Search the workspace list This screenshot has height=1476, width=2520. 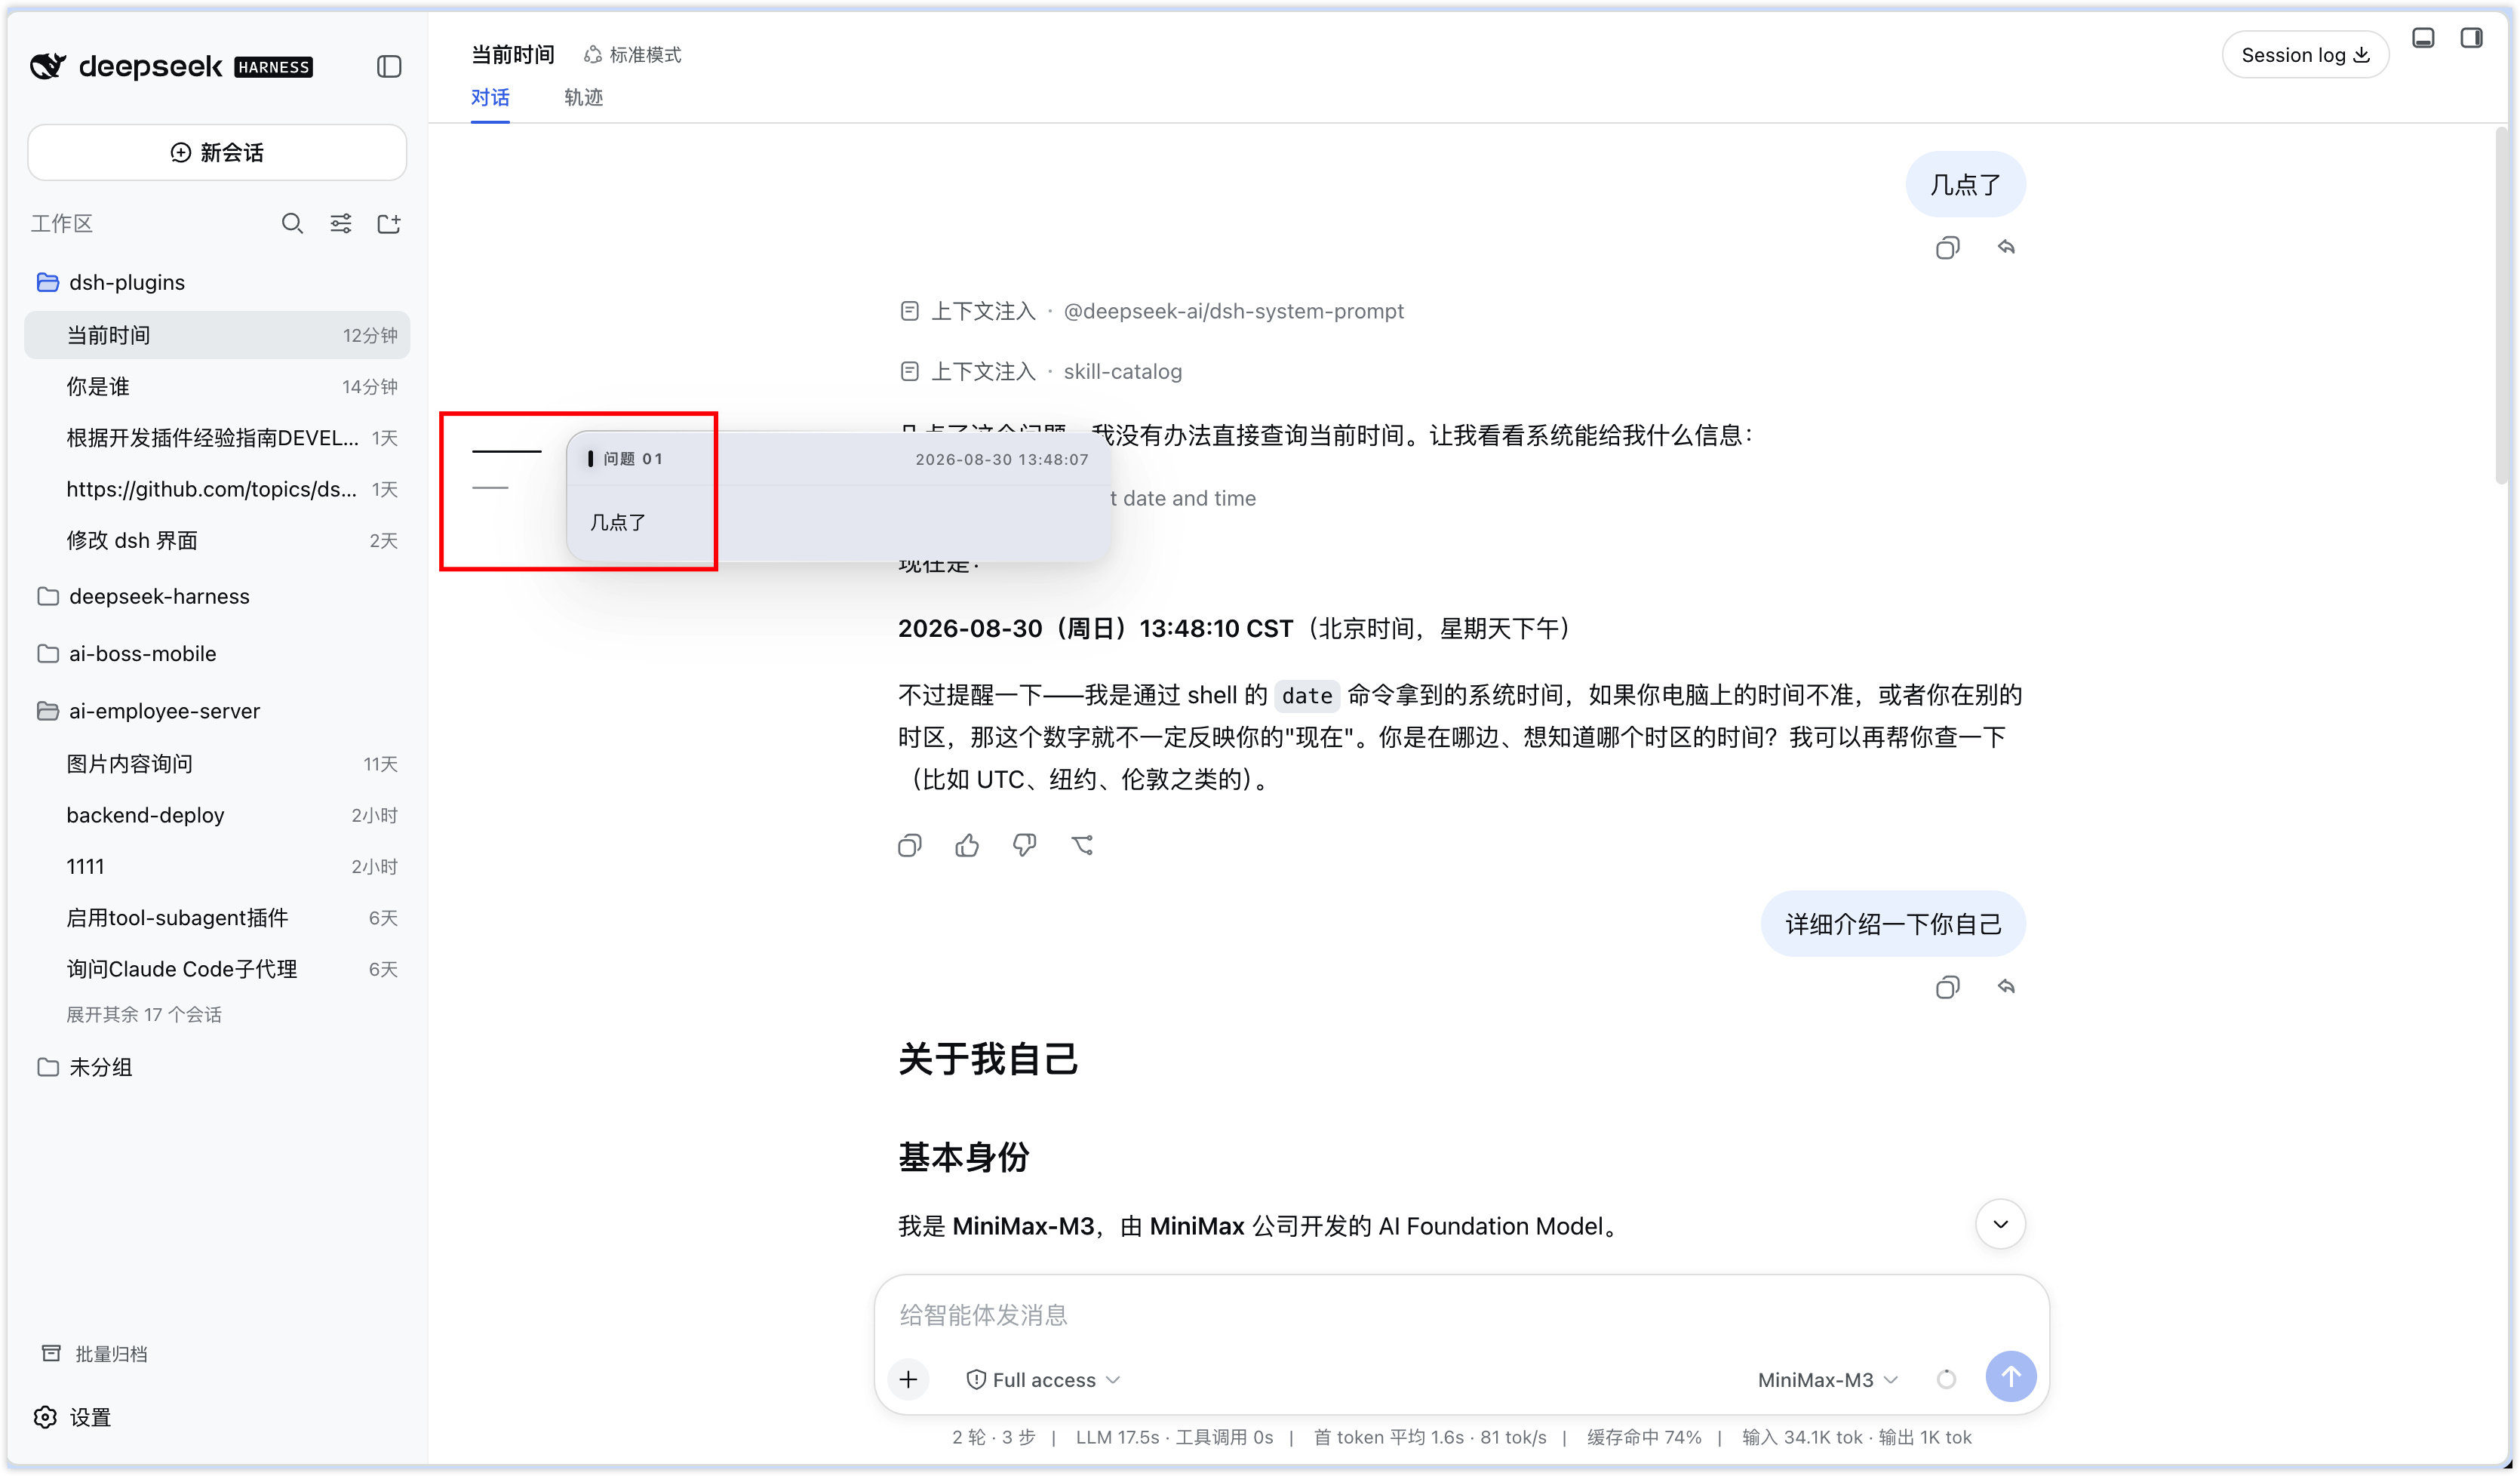[292, 224]
